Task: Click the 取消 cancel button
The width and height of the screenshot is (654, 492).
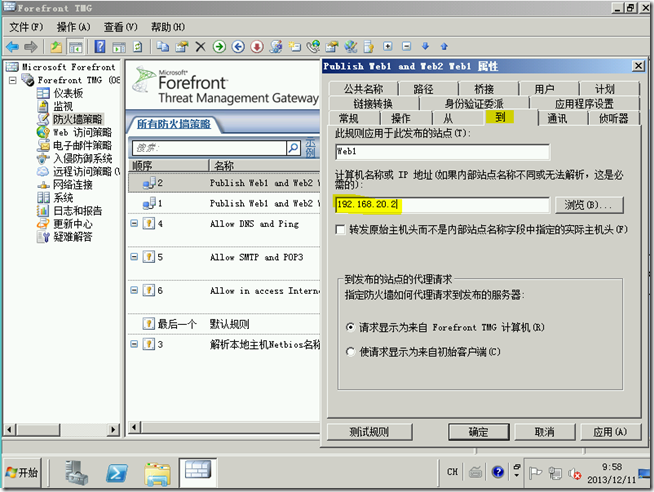Action: tap(545, 432)
